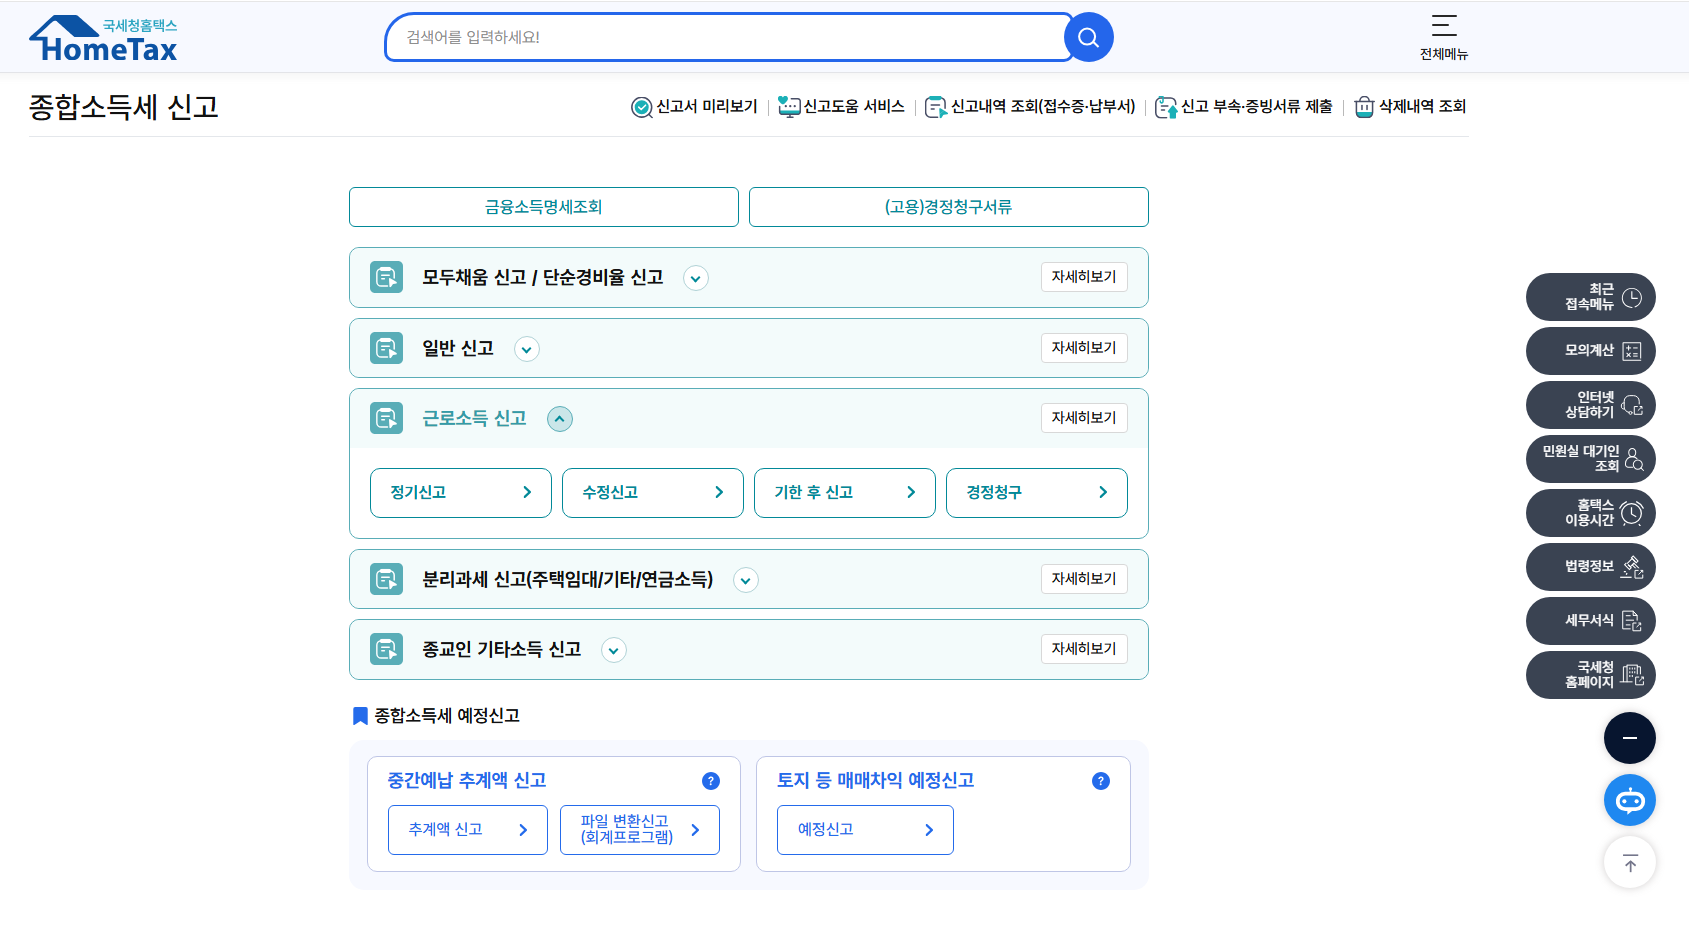Open 국세청 홈페이지 side button
1689x928 pixels.
pos(1591,675)
